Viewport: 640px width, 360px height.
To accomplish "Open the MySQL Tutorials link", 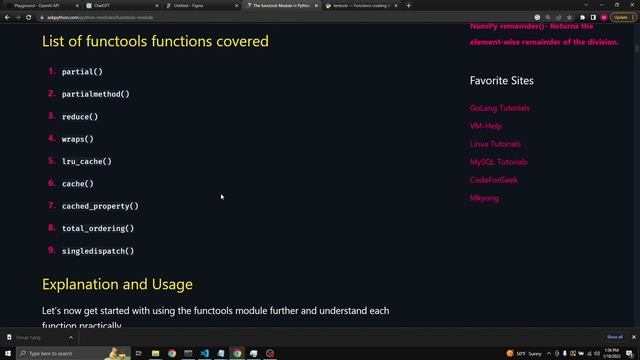I will click(498, 162).
